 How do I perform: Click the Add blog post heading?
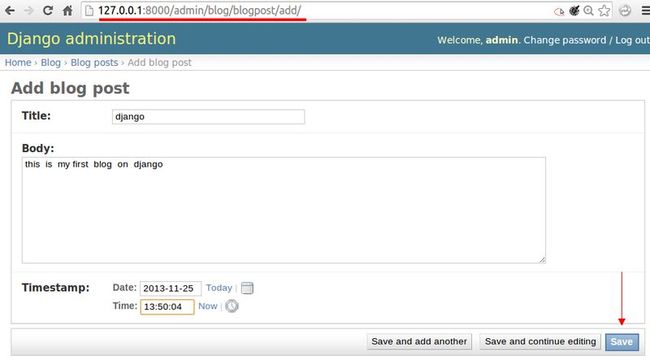70,88
